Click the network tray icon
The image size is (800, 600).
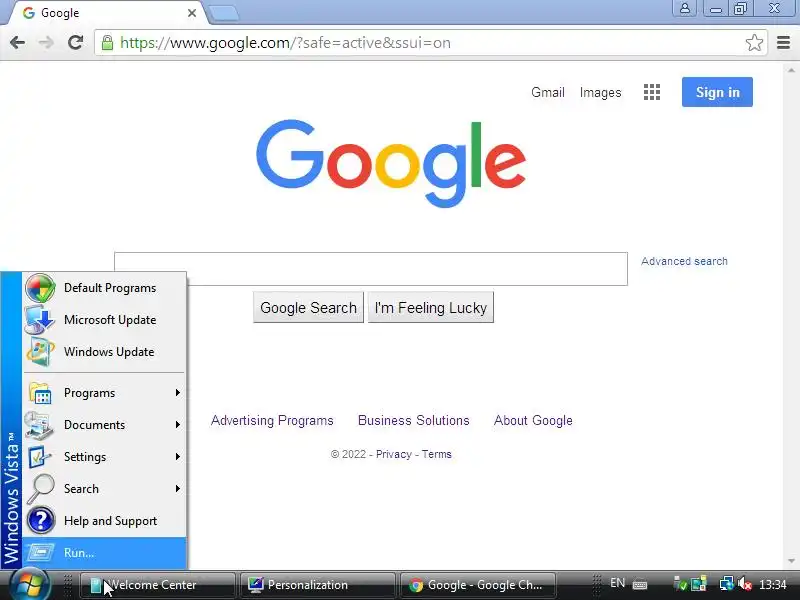(x=727, y=583)
